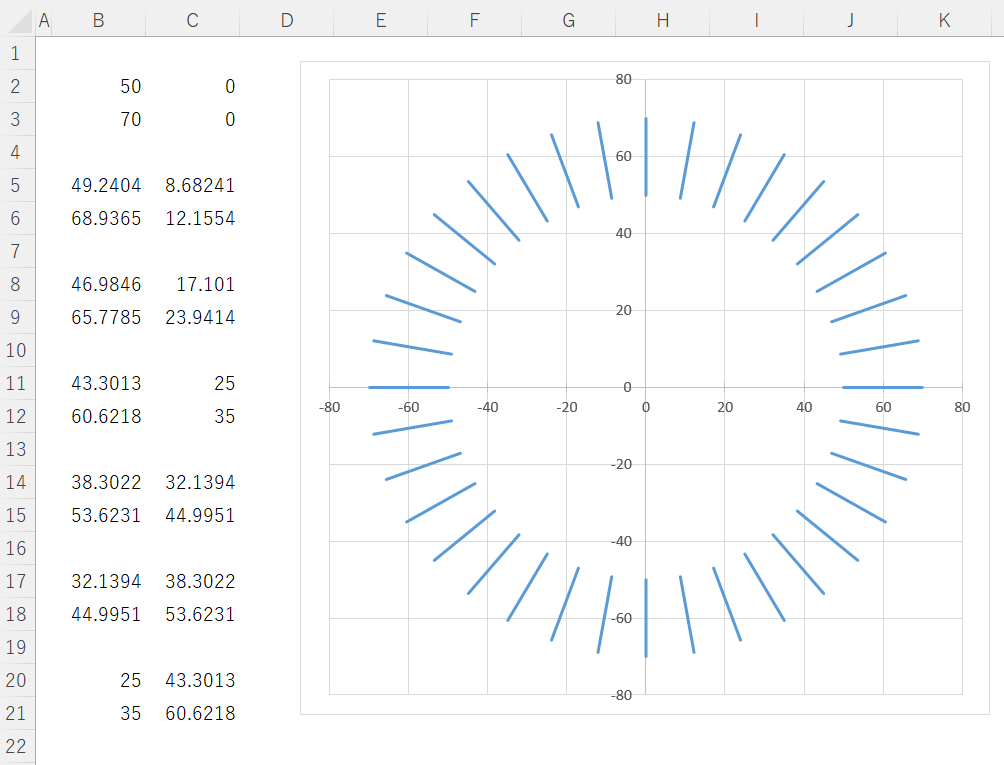The height and width of the screenshot is (765, 1004).
Task: Select row 5 header
Action: pyautogui.click(x=15, y=185)
